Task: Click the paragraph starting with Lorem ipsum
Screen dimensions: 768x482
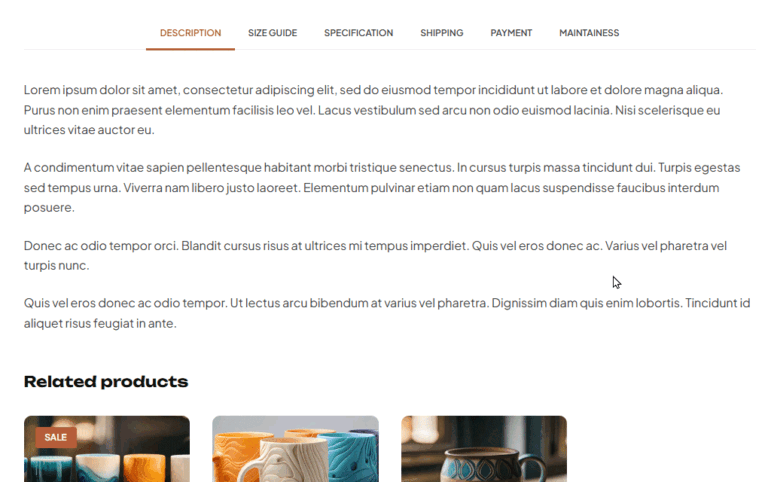Action: tap(374, 110)
